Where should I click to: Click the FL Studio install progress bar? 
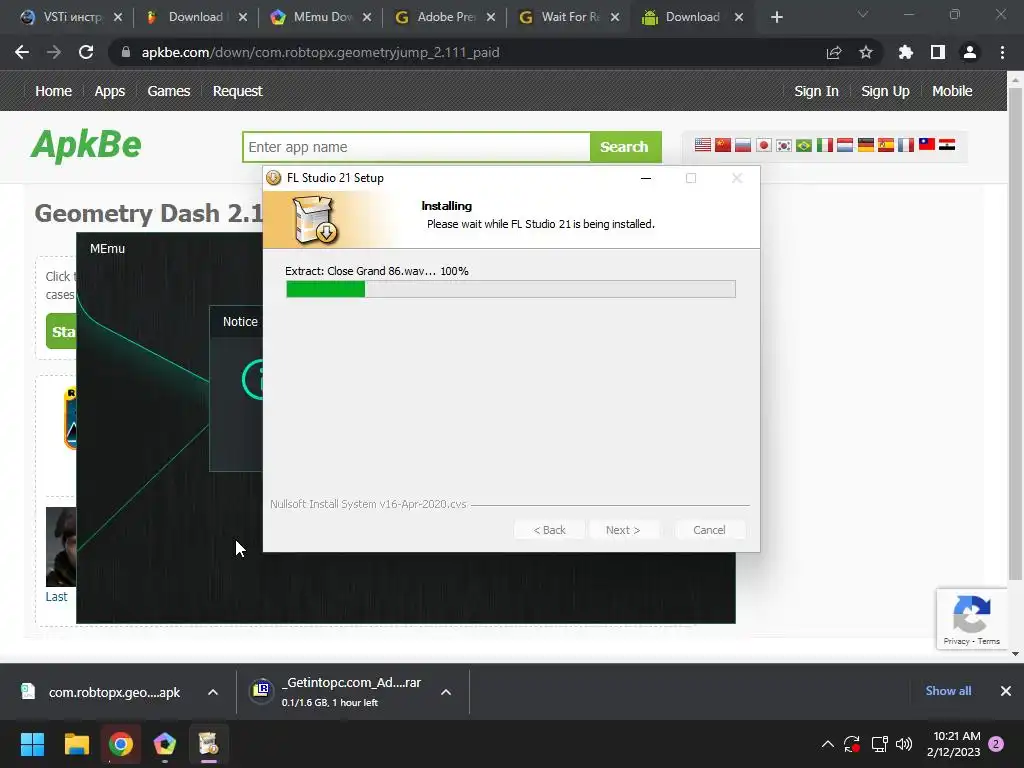point(511,289)
